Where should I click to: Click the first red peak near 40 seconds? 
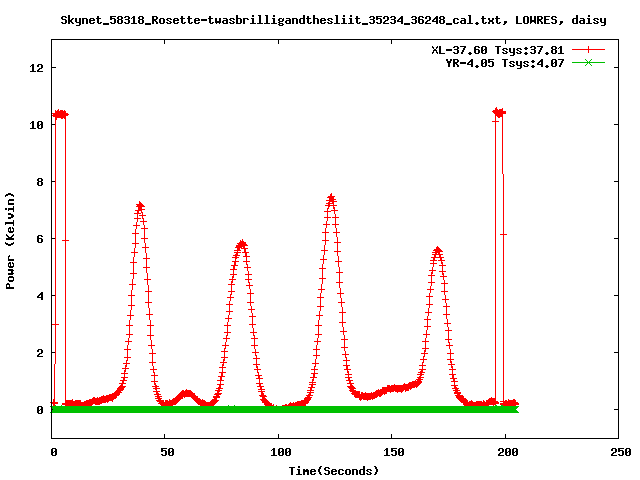click(140, 206)
